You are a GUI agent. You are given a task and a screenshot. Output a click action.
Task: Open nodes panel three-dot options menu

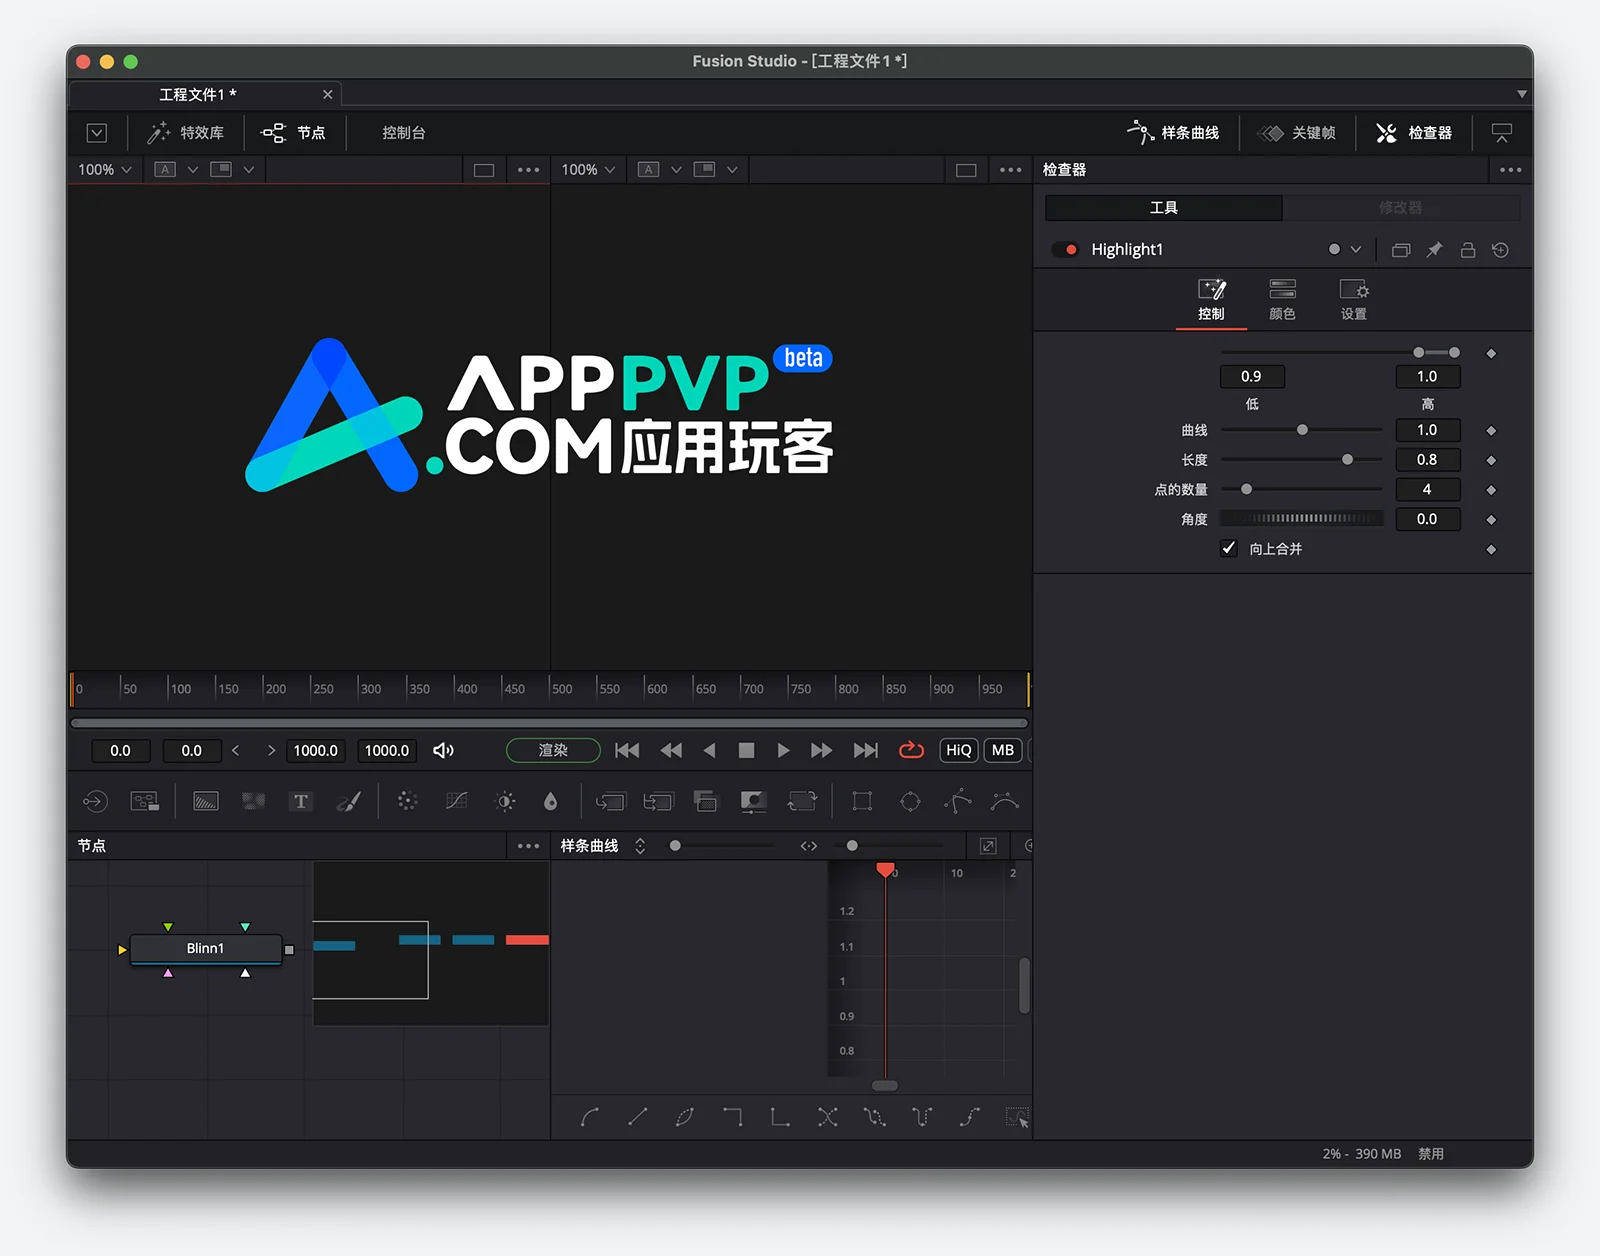529,846
